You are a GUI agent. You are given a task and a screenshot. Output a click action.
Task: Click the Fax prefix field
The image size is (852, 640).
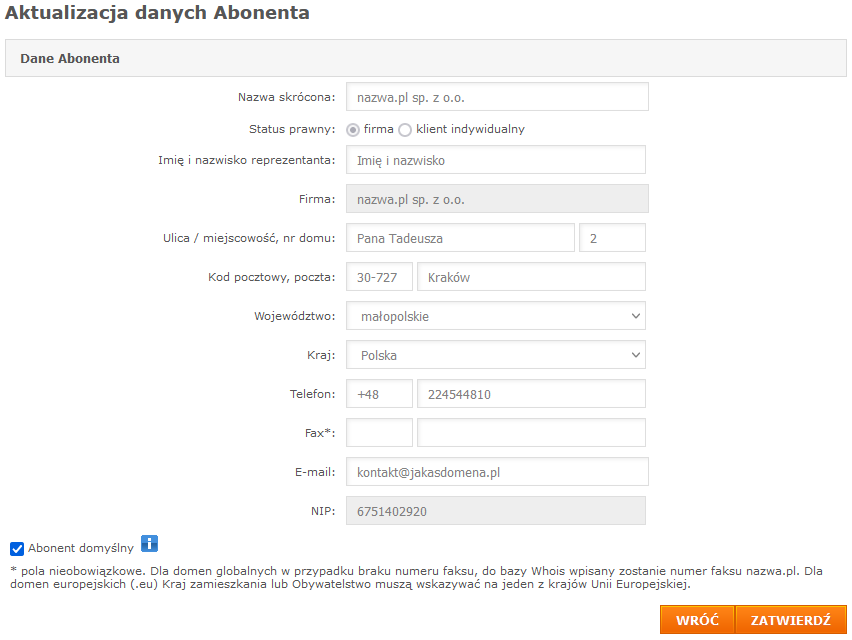379,432
